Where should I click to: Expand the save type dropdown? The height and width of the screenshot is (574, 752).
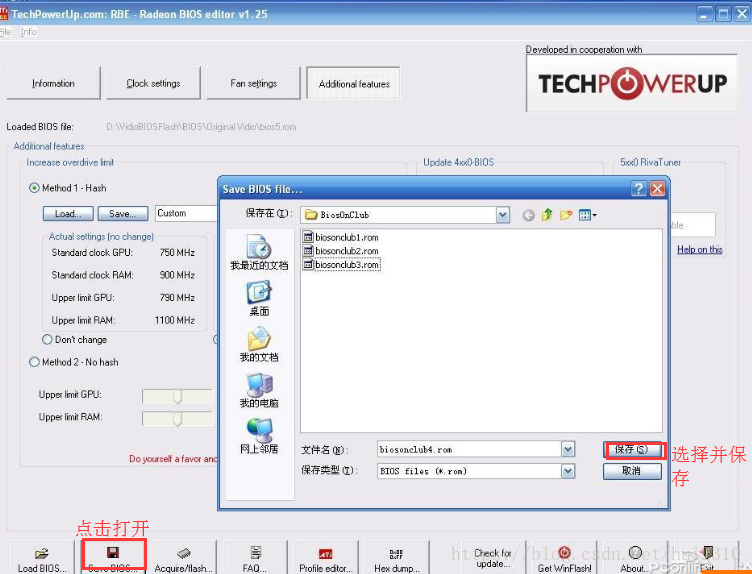(x=568, y=471)
